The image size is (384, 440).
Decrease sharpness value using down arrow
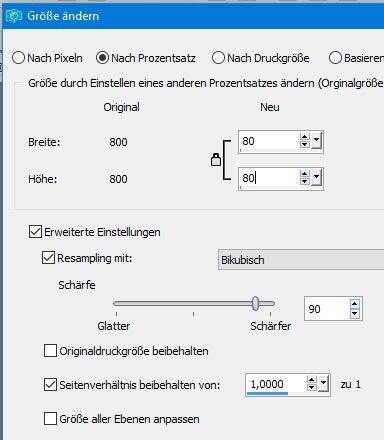tap(355, 314)
